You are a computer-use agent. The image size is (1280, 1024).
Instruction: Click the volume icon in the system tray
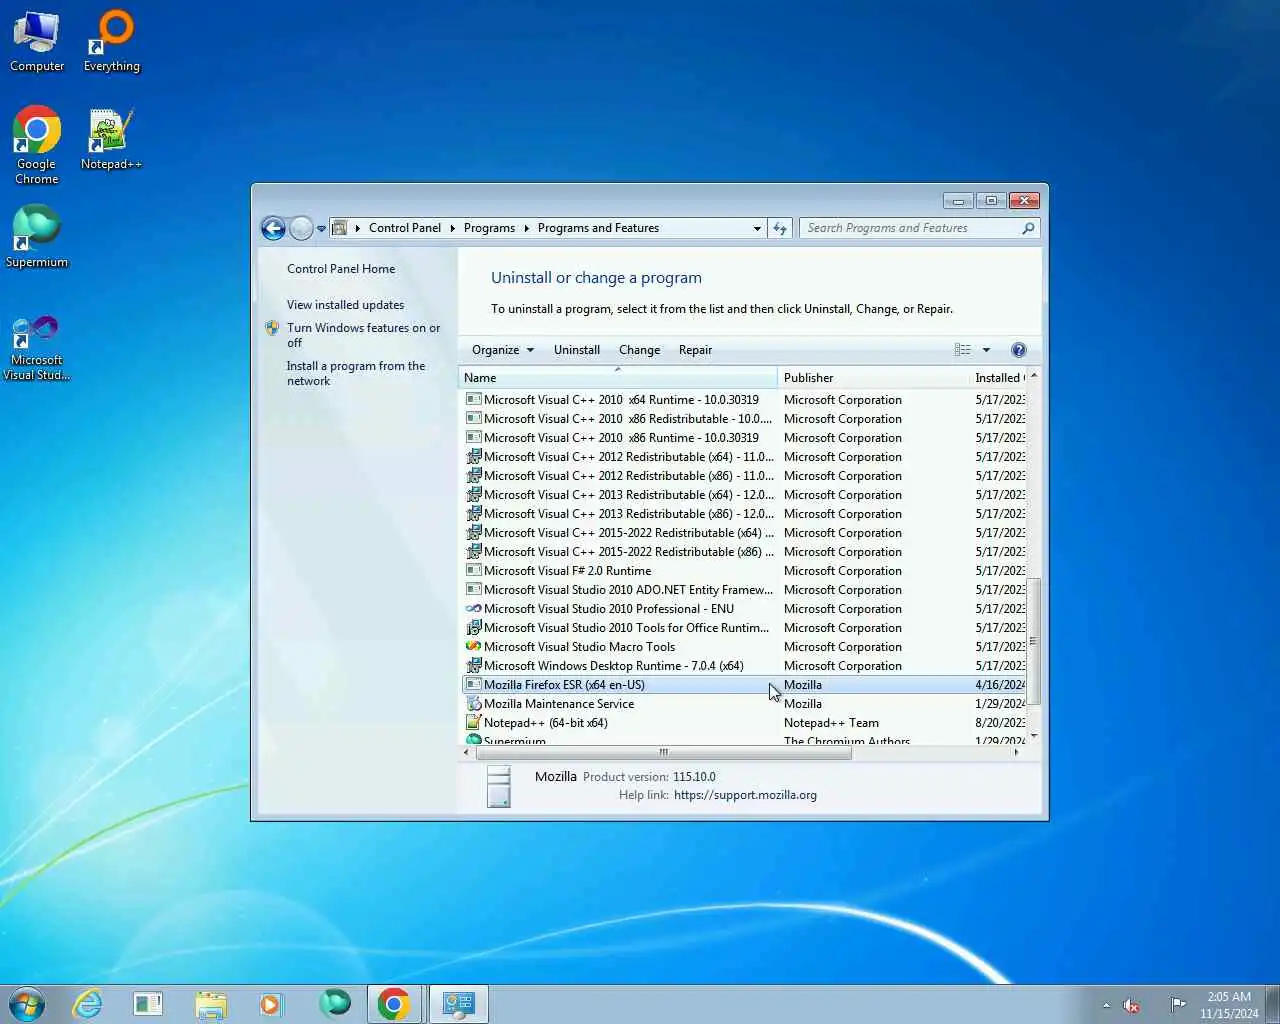pyautogui.click(x=1131, y=1005)
